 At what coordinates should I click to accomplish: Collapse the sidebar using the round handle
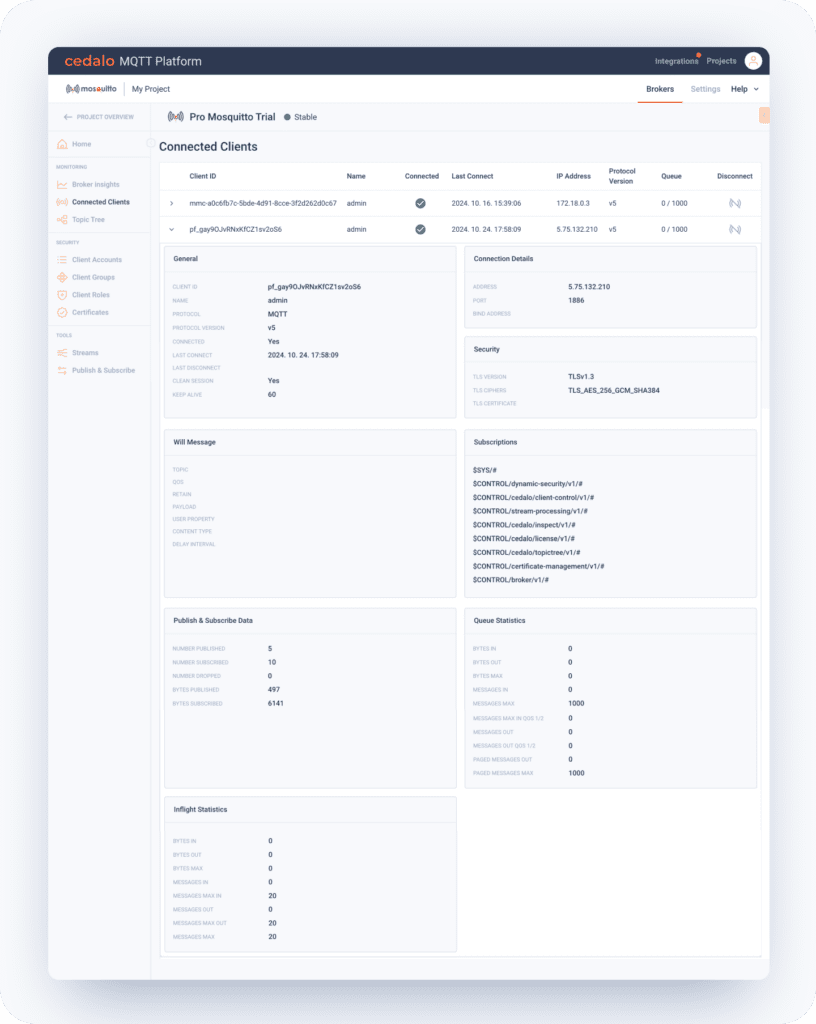151,143
